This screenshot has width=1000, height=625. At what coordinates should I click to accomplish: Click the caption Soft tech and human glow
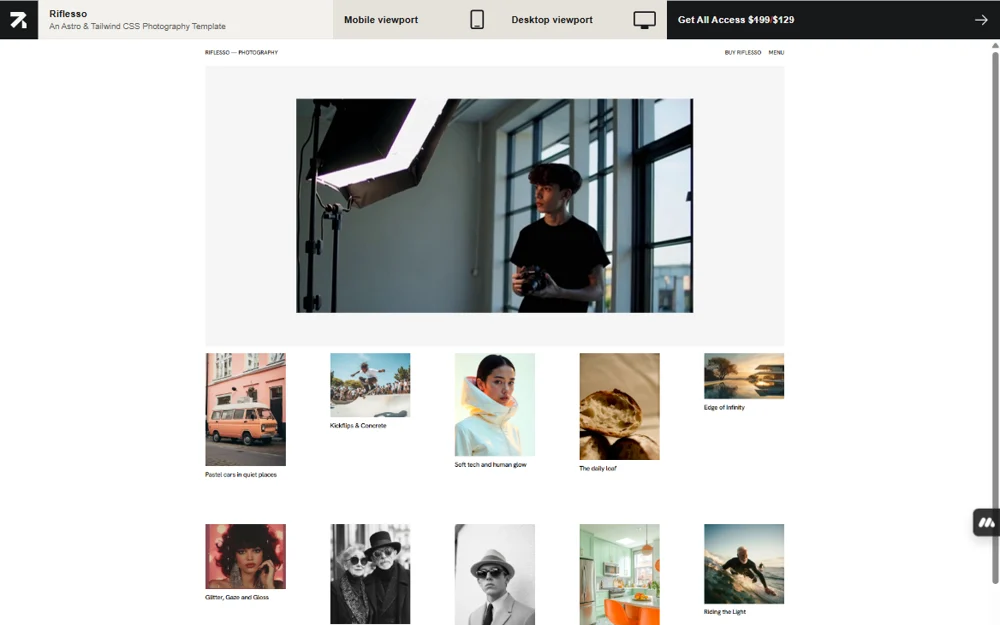[490, 464]
